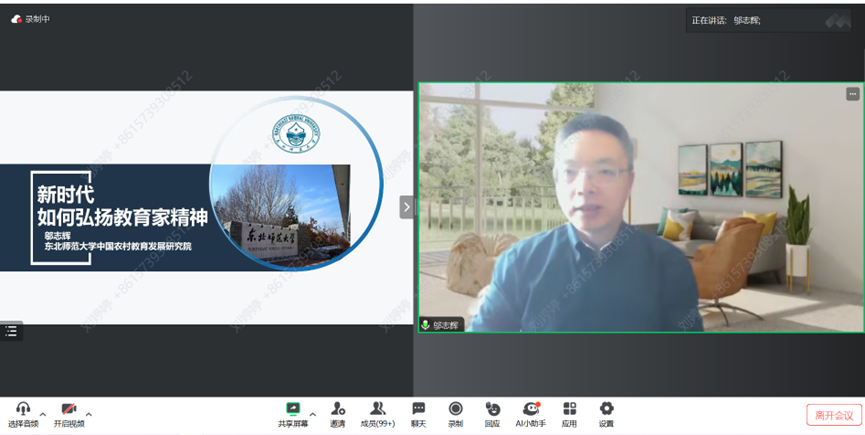Open the Invite (邀请) icon
Image resolution: width=865 pixels, height=435 pixels.
click(338, 410)
